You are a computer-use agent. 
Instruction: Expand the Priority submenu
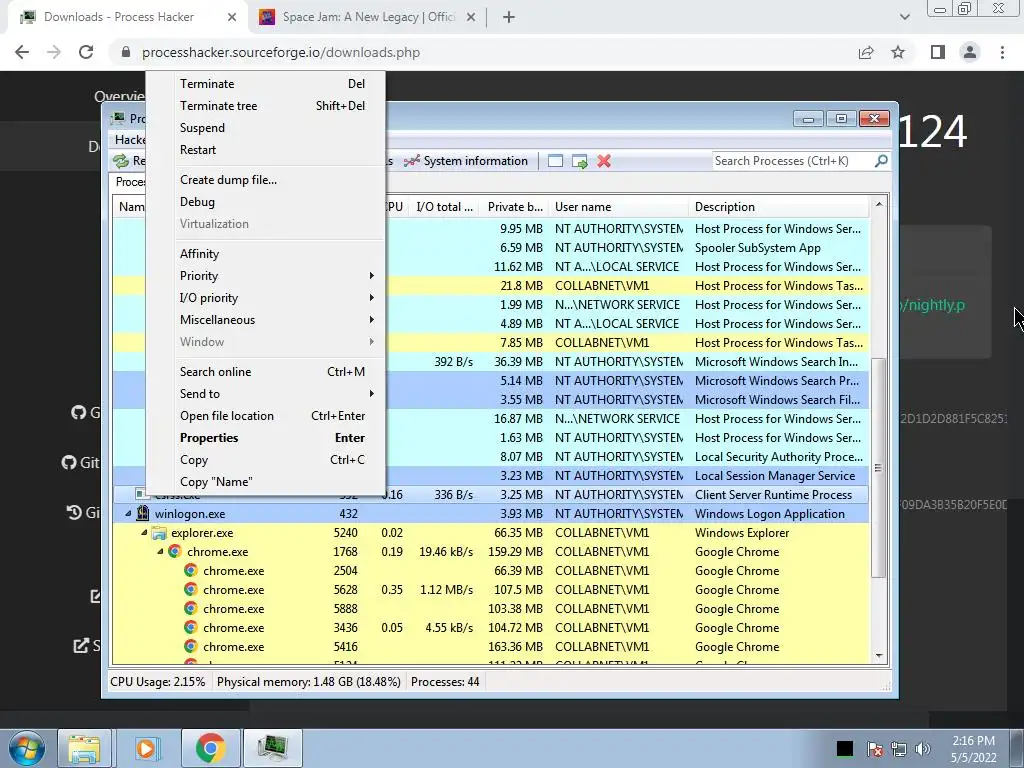pos(266,276)
